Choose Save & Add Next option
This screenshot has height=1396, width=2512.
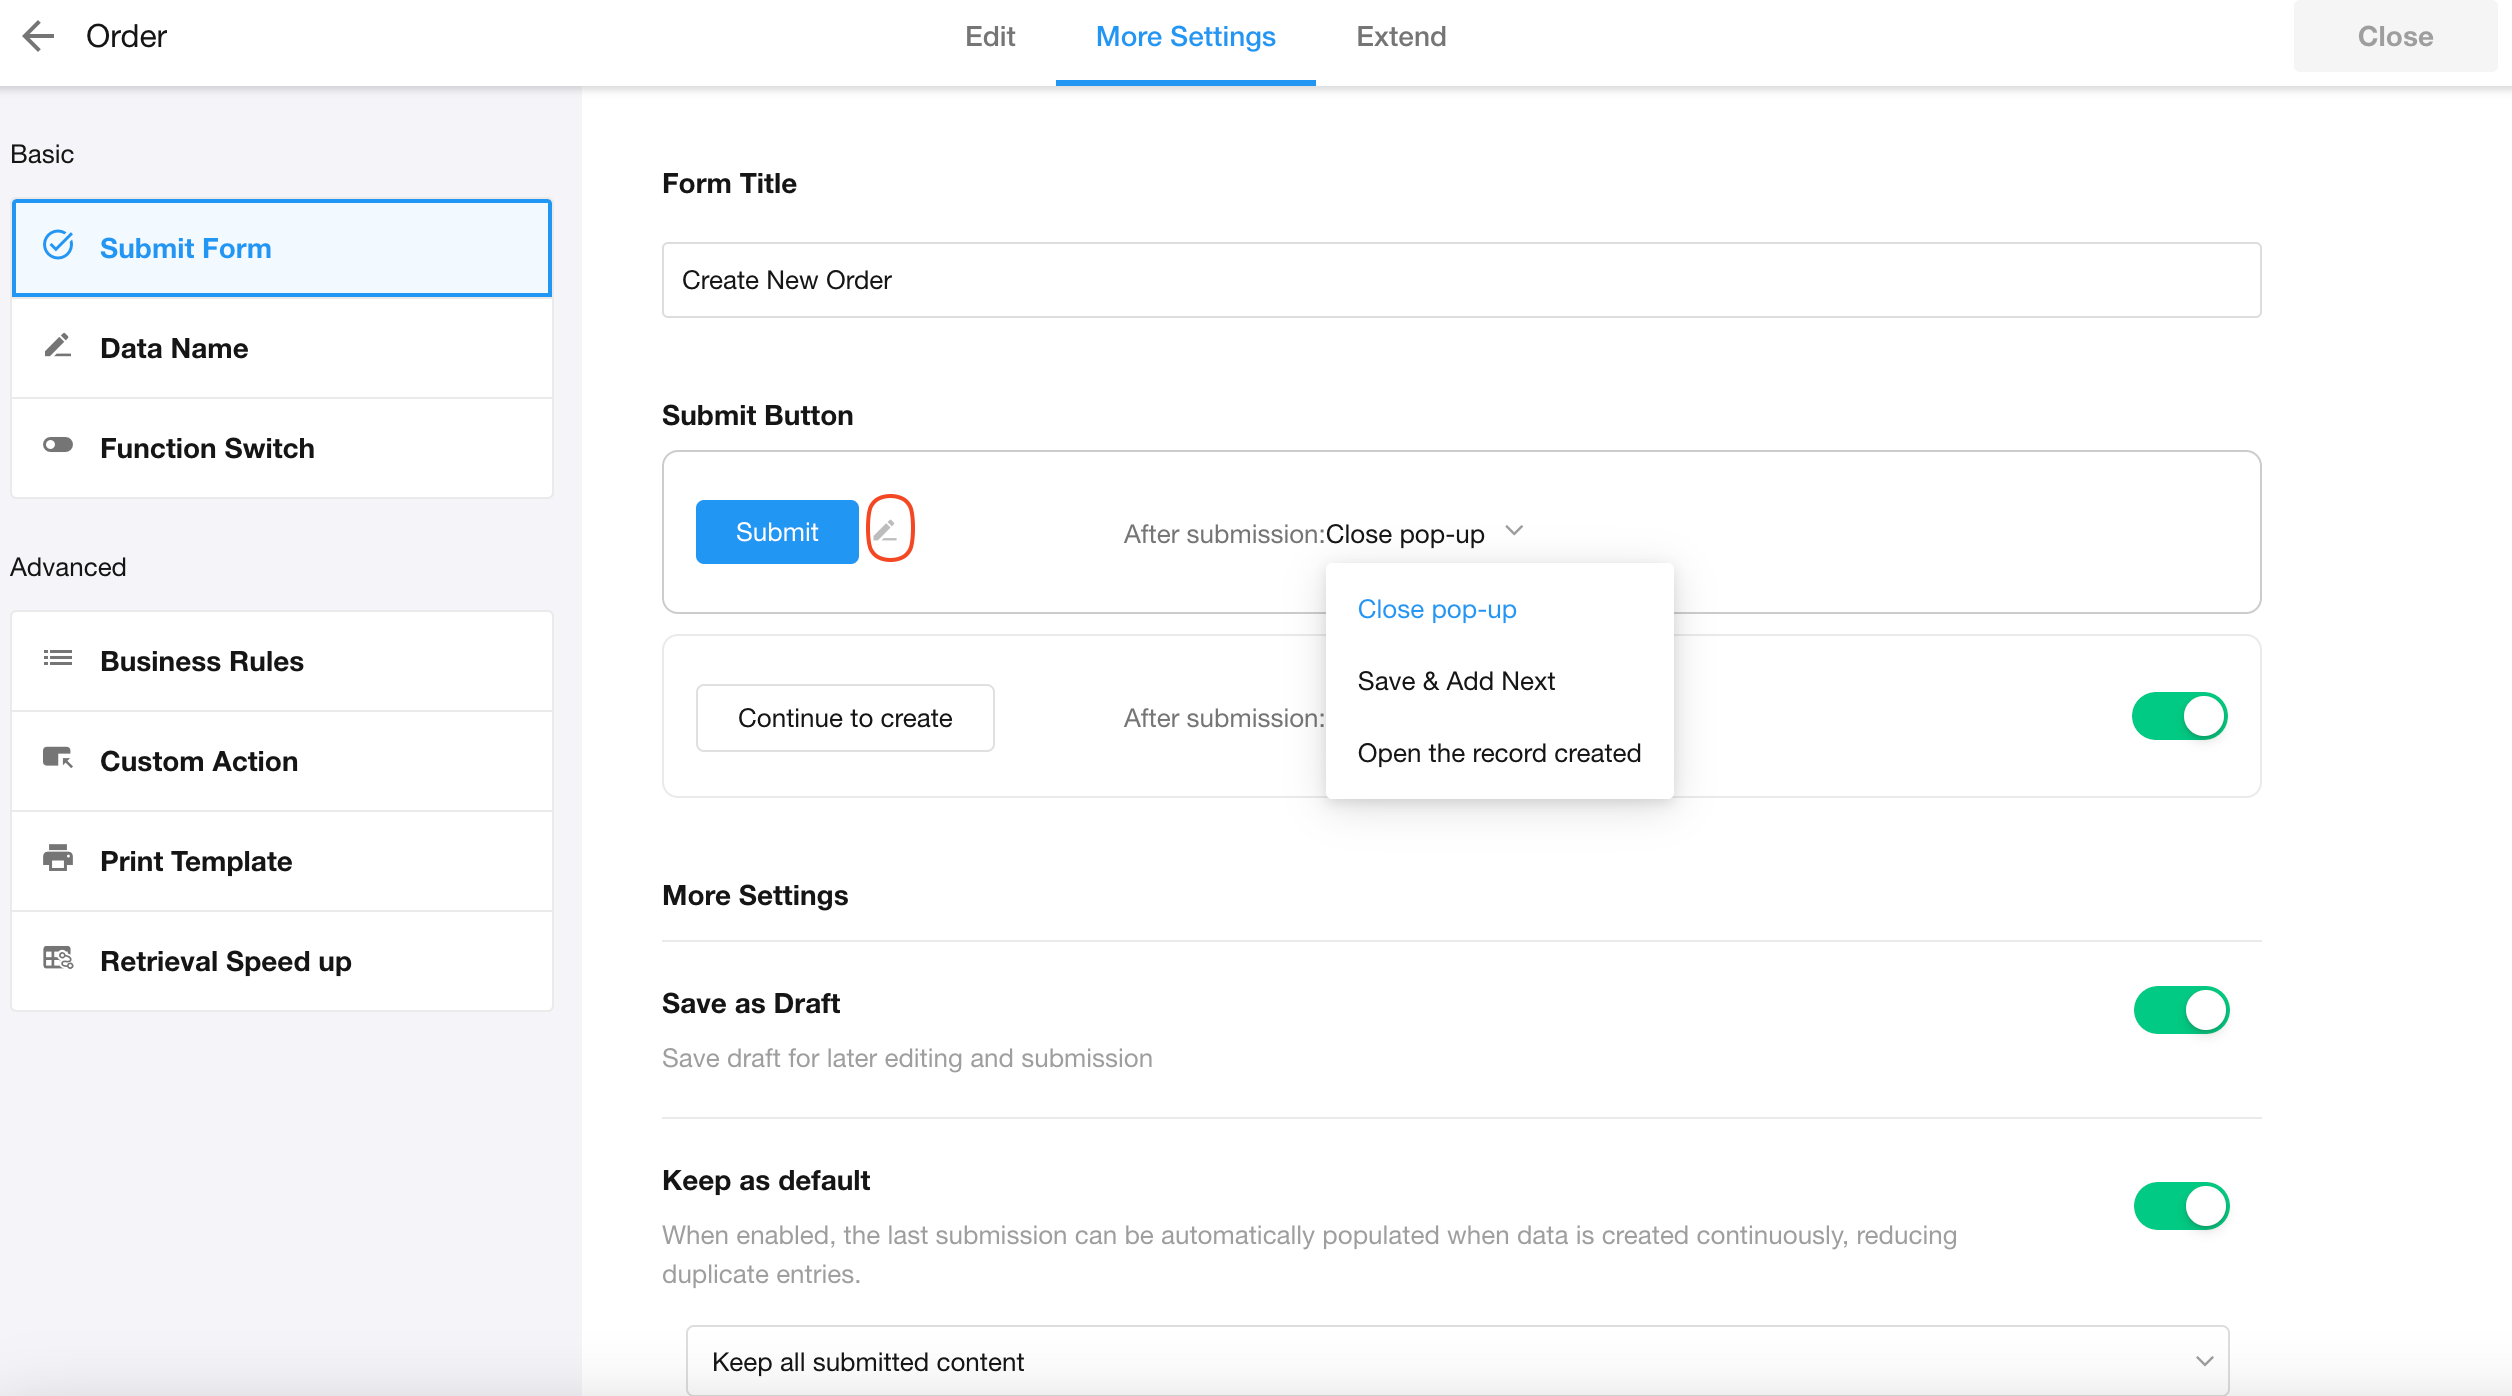point(1456,682)
